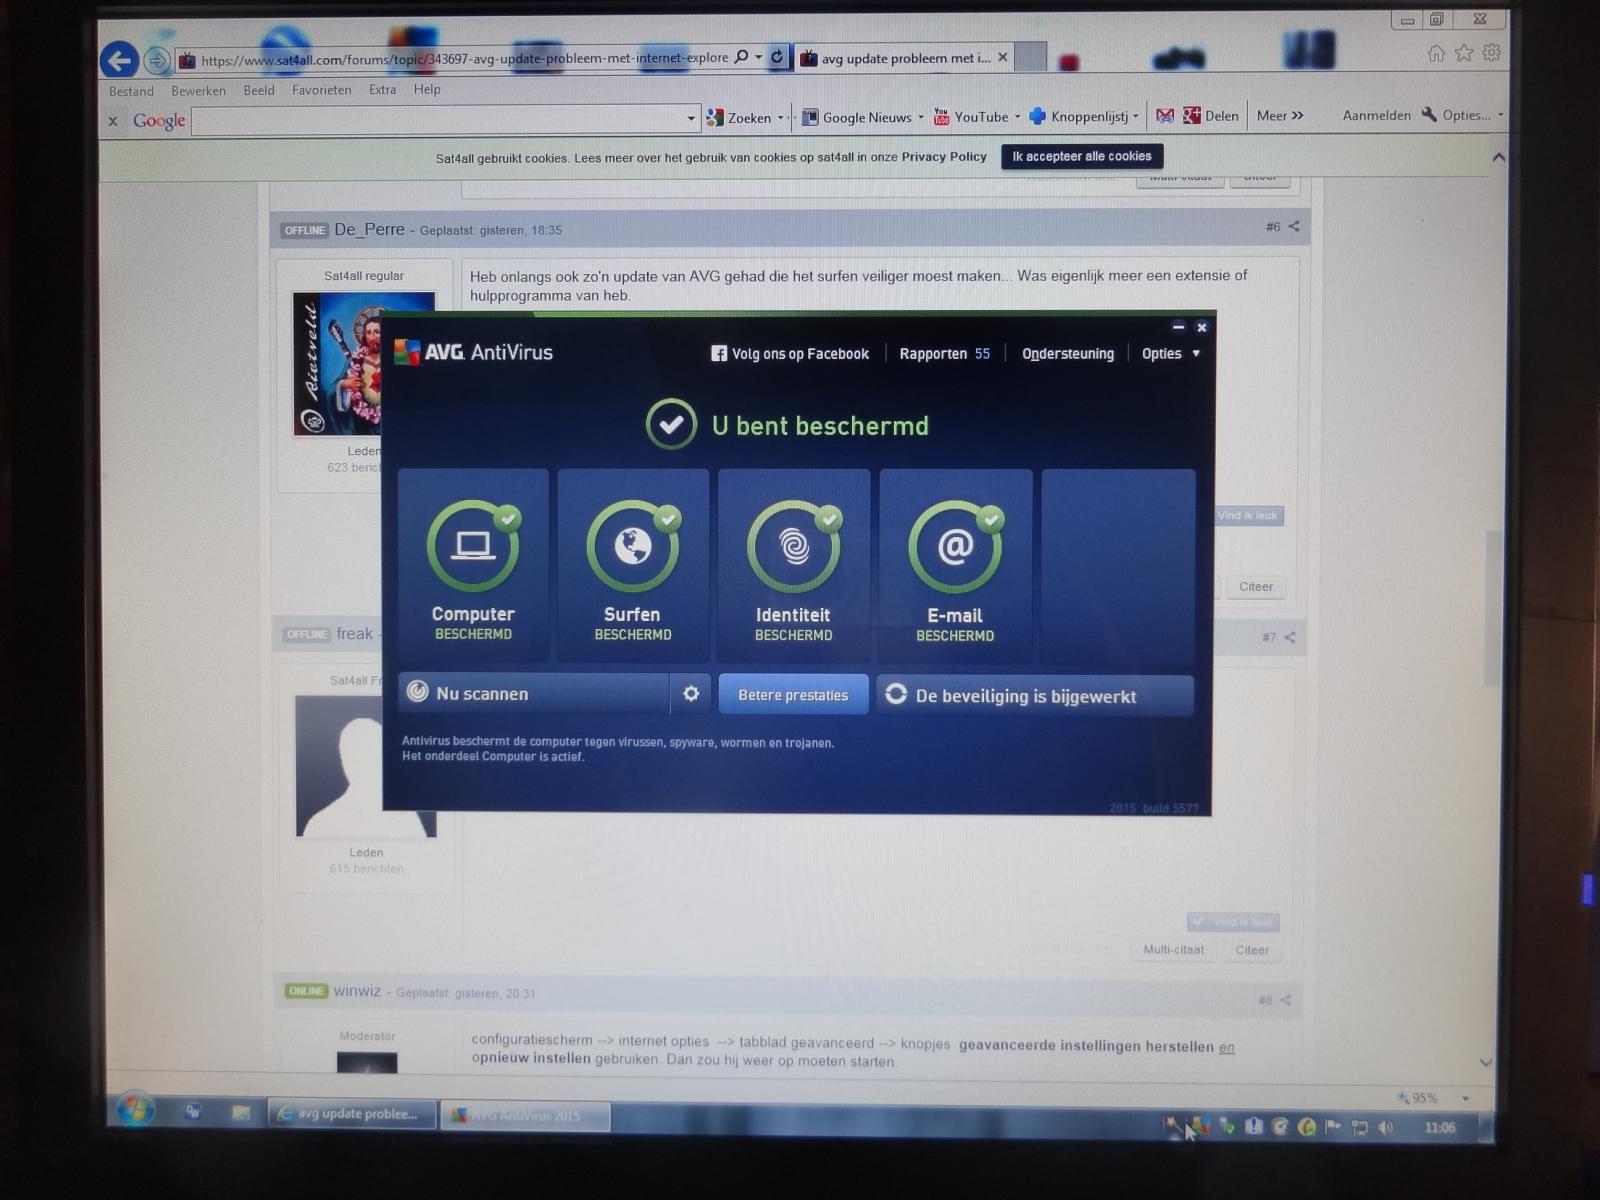Open the Knoppenlijstj toolbar item
Screen dimensions: 1600x1200
pyautogui.click(x=1080, y=116)
